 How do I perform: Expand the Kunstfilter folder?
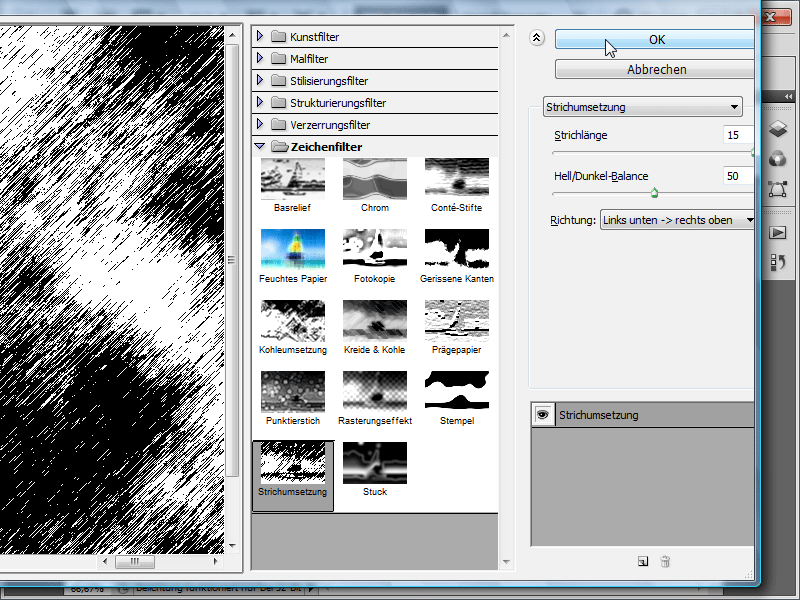click(260, 36)
